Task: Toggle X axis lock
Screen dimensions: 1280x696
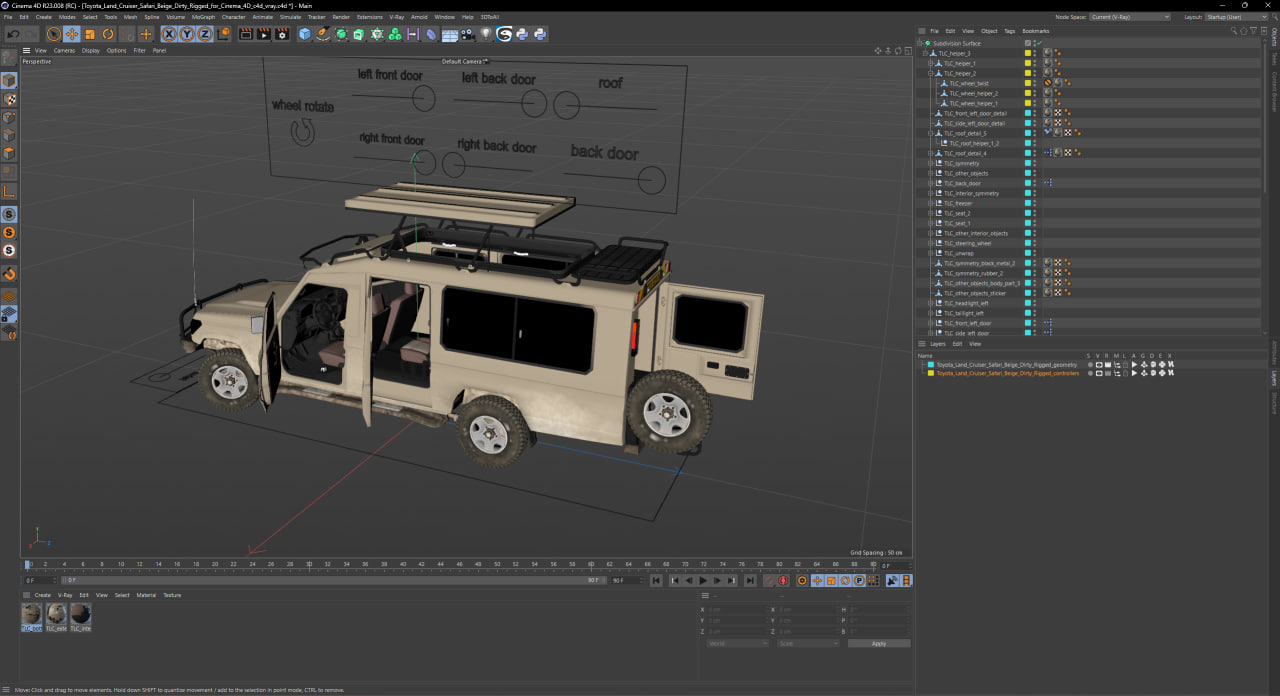Action: point(169,34)
